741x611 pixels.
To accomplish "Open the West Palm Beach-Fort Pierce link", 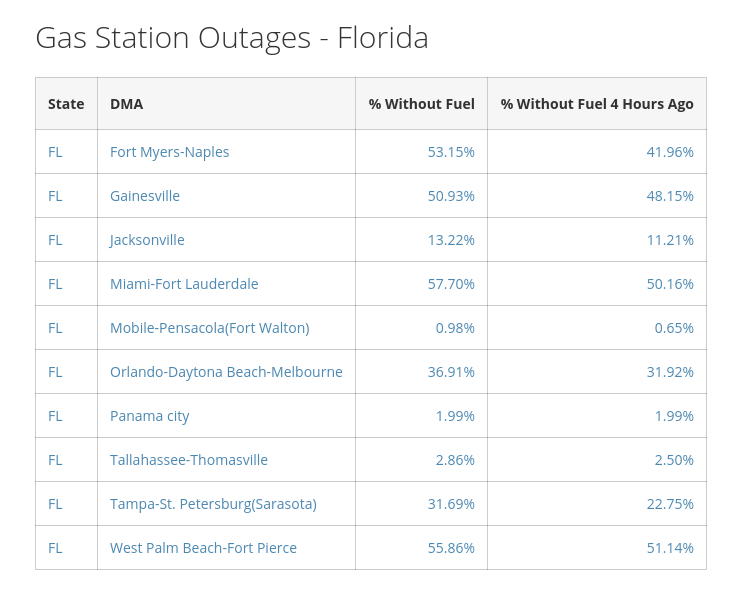I will pyautogui.click(x=203, y=548).
